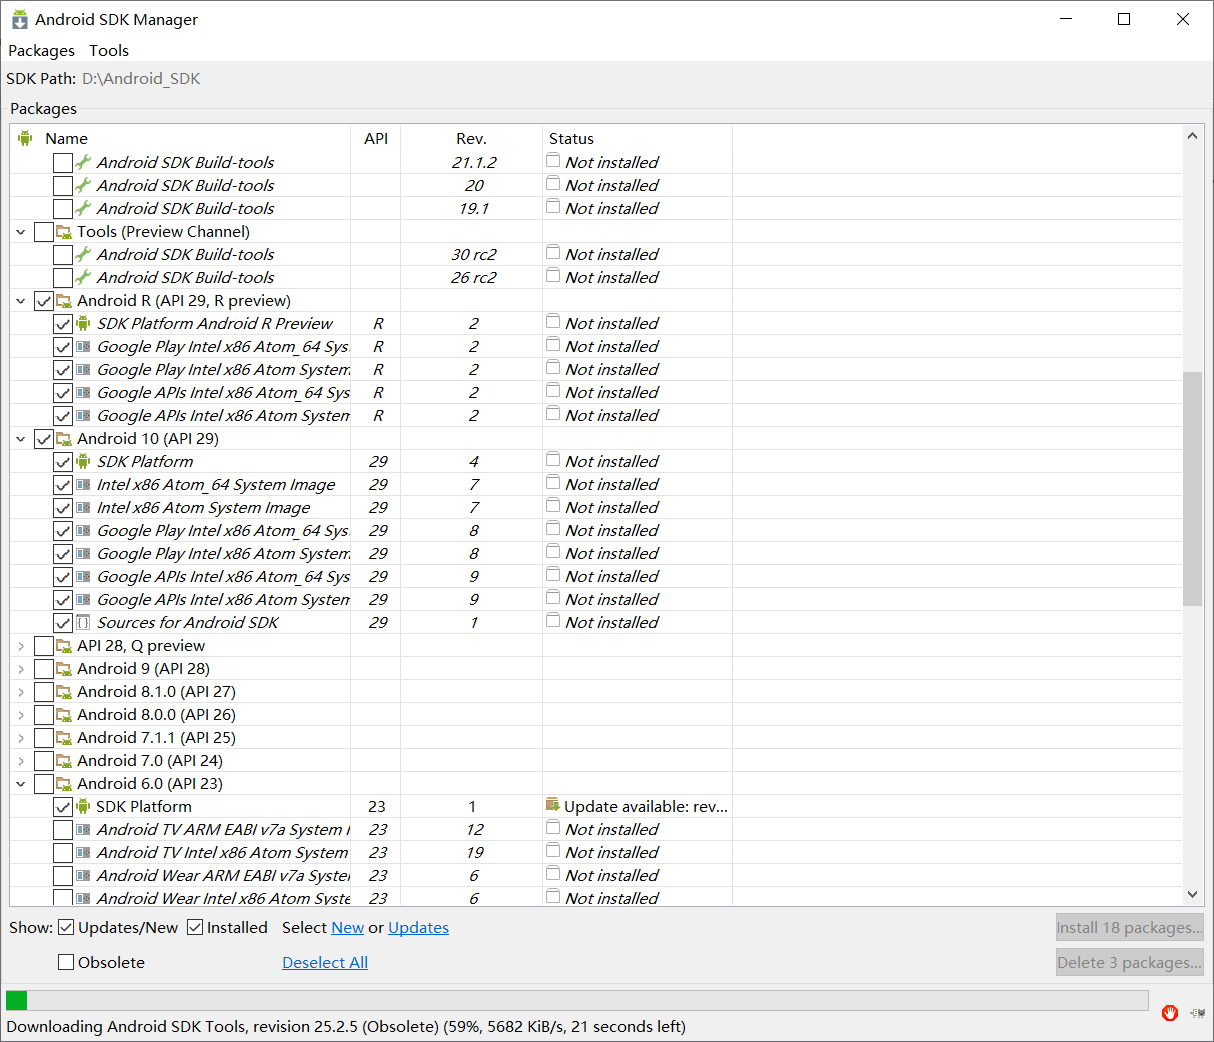This screenshot has height=1042, width=1214.
Task: Click image icon of Android TV Intel x86 Atom
Action: (84, 852)
